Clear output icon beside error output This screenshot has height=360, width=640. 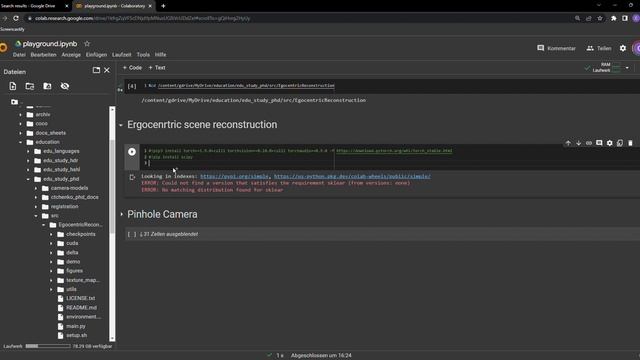[x=132, y=177]
